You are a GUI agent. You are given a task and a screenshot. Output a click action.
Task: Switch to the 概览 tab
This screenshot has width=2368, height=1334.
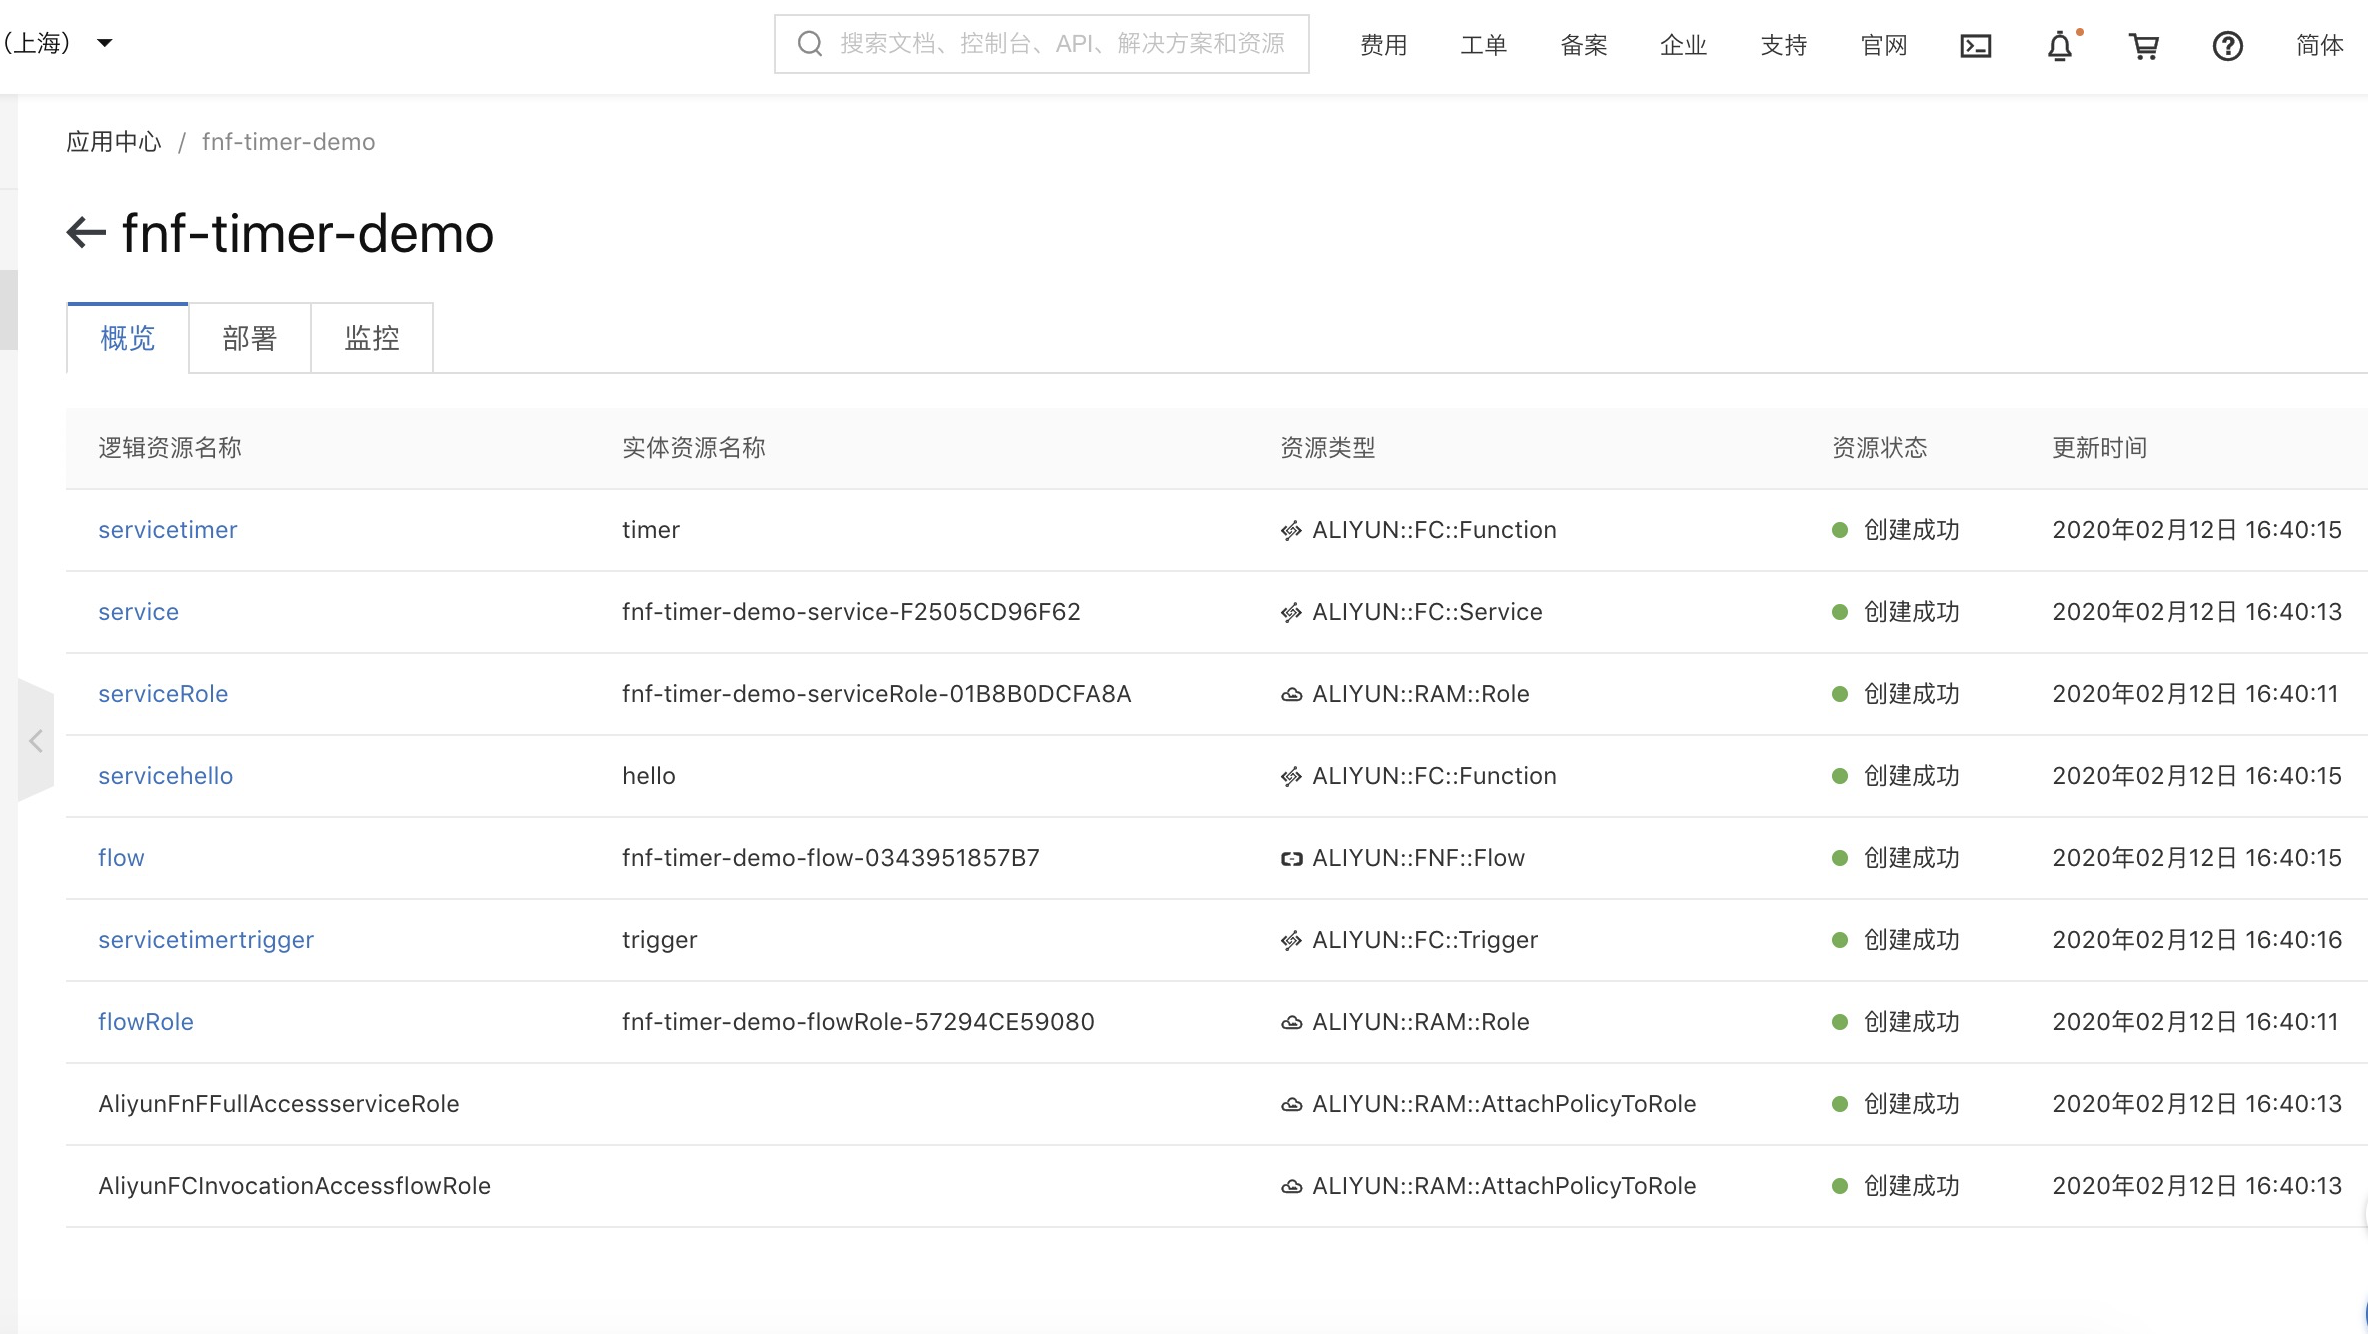128,338
